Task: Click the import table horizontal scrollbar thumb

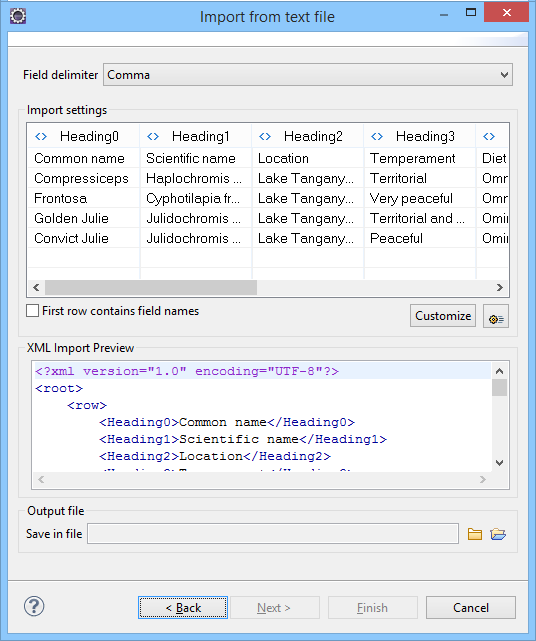Action: coord(151,287)
